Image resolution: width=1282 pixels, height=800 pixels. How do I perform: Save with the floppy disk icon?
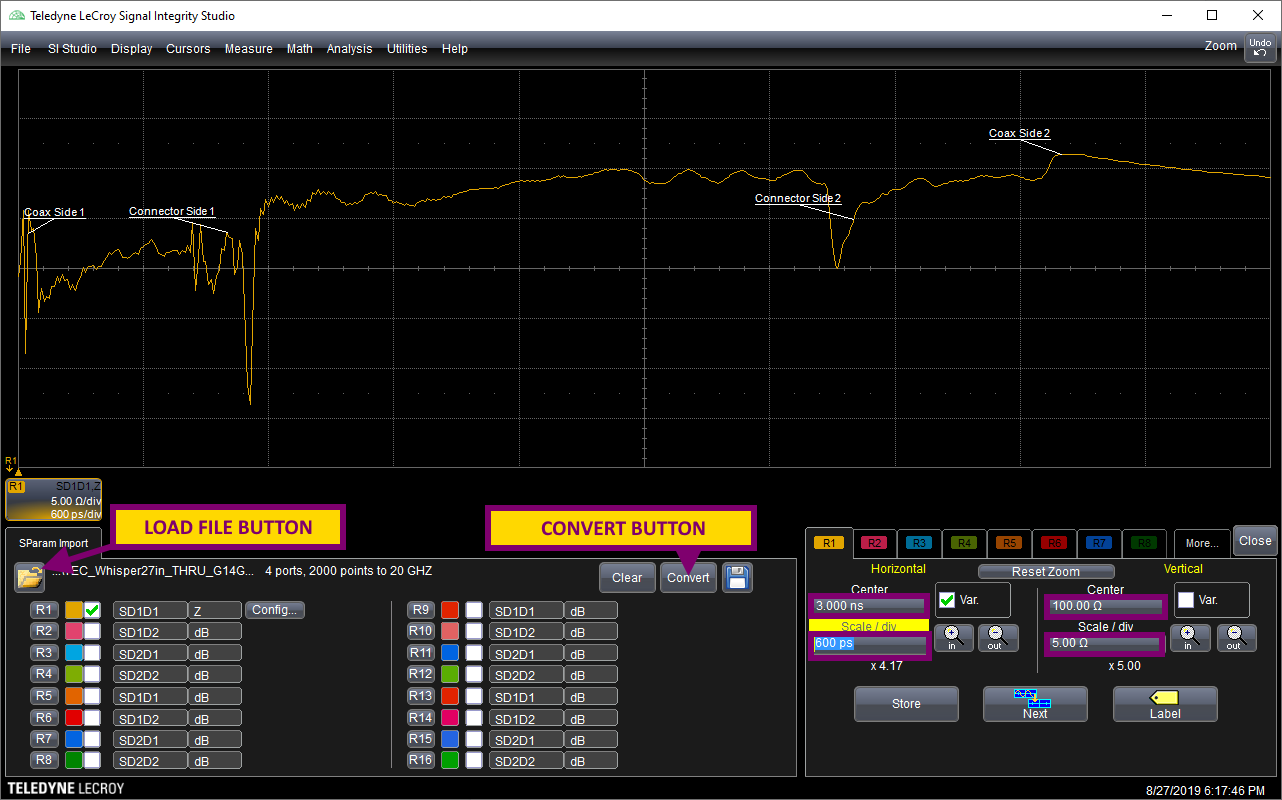(x=738, y=578)
